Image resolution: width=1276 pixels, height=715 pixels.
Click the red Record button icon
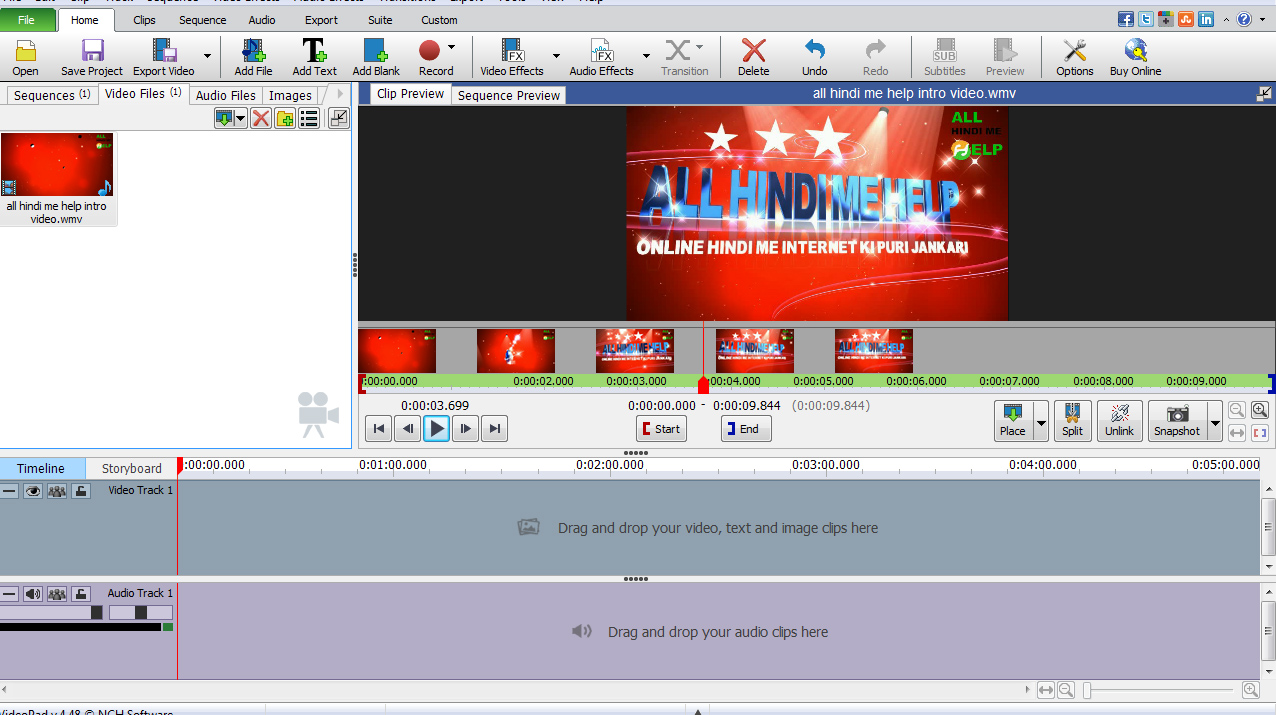[x=429, y=50]
